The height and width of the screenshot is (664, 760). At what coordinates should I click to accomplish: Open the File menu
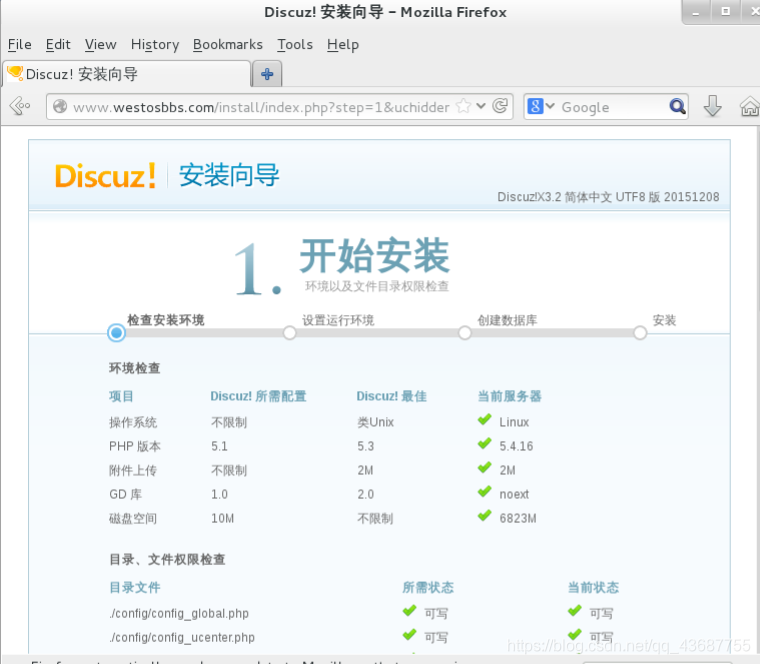(x=19, y=45)
